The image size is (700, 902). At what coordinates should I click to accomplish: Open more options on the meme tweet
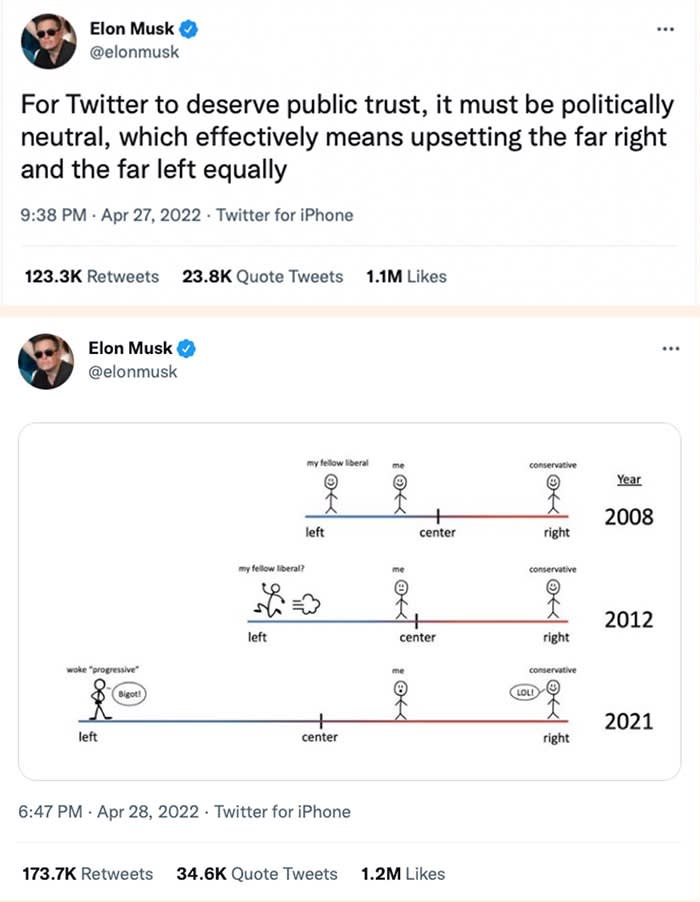tap(670, 349)
